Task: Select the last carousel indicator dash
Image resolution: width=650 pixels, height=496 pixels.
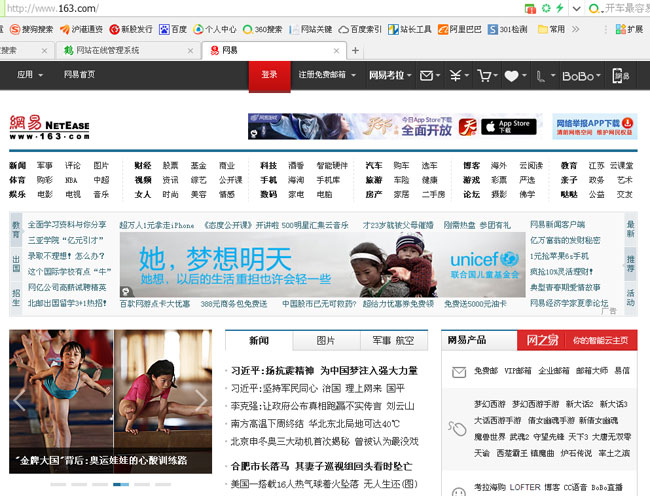Action: [163, 484]
